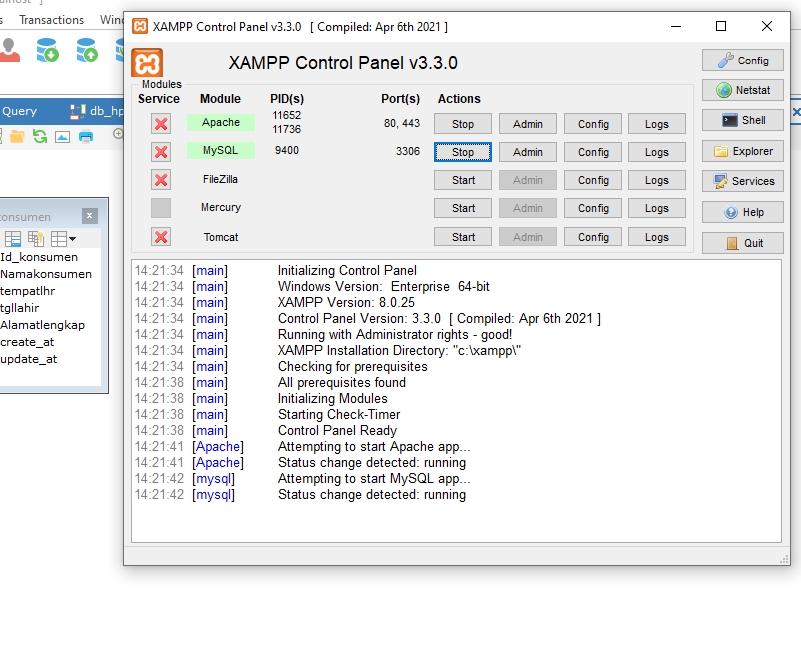
Task: Minimize the XAMPP Control Panel window
Action: (676, 26)
